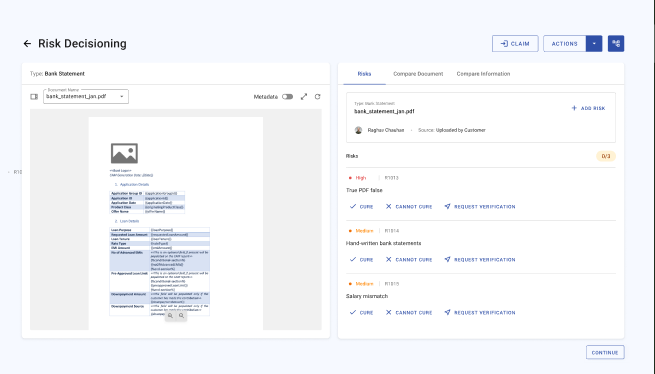Screen dimensions: 655x374
Task: Click Raghav Chauhan's avatar
Action: pyautogui.click(x=358, y=130)
